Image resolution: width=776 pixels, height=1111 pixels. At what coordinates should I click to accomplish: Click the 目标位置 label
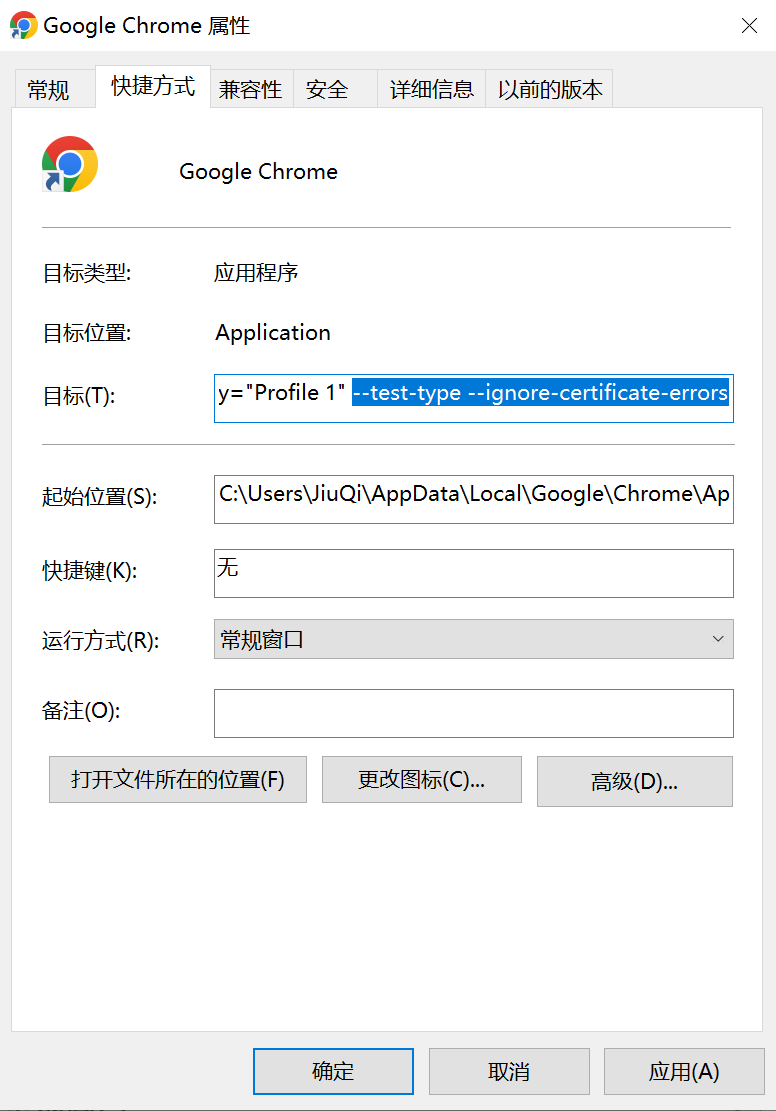pyautogui.click(x=87, y=333)
